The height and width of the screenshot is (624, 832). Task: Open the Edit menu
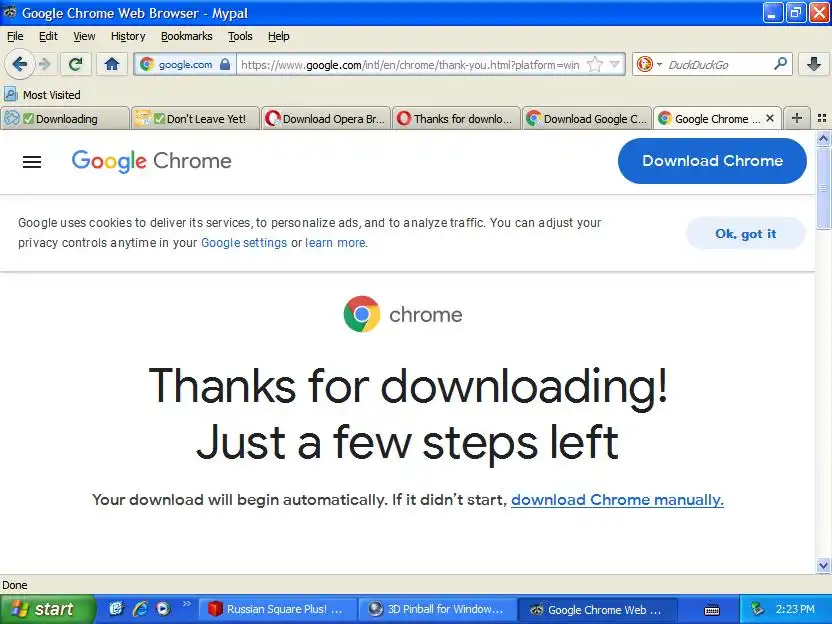pyautogui.click(x=48, y=36)
